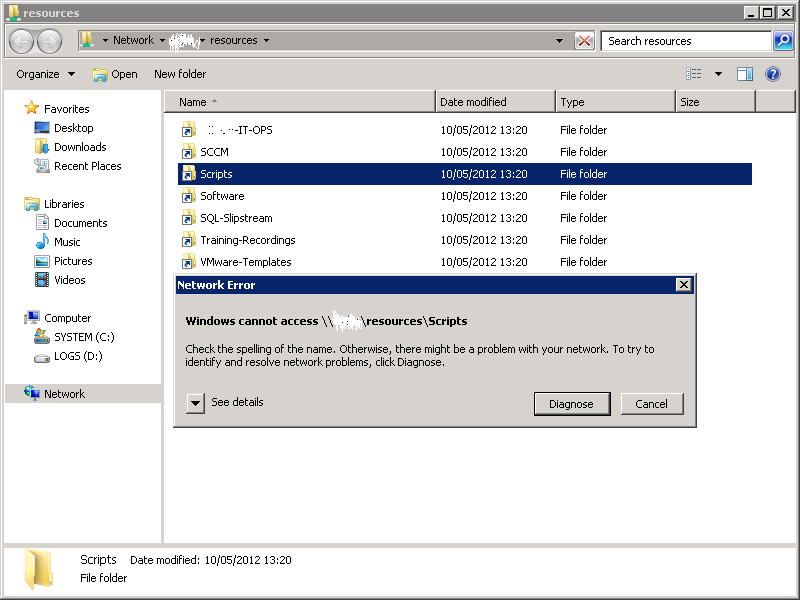Open the address bar history dropdown

(x=560, y=41)
